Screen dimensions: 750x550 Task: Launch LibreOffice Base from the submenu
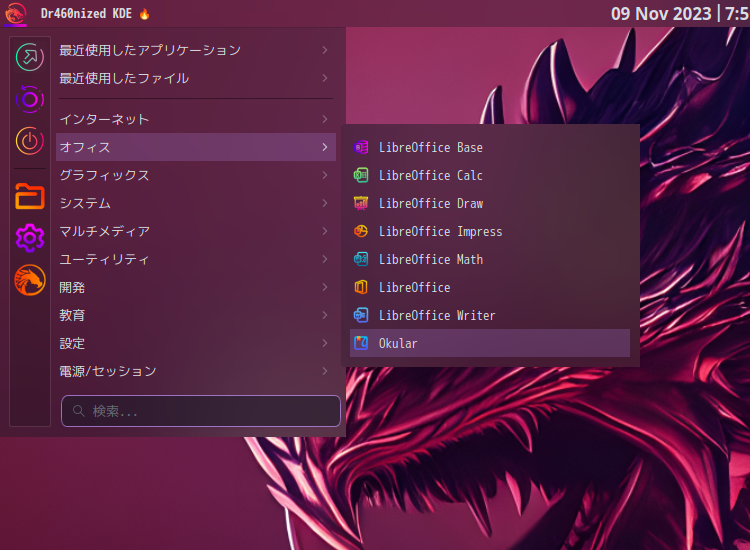(x=490, y=147)
